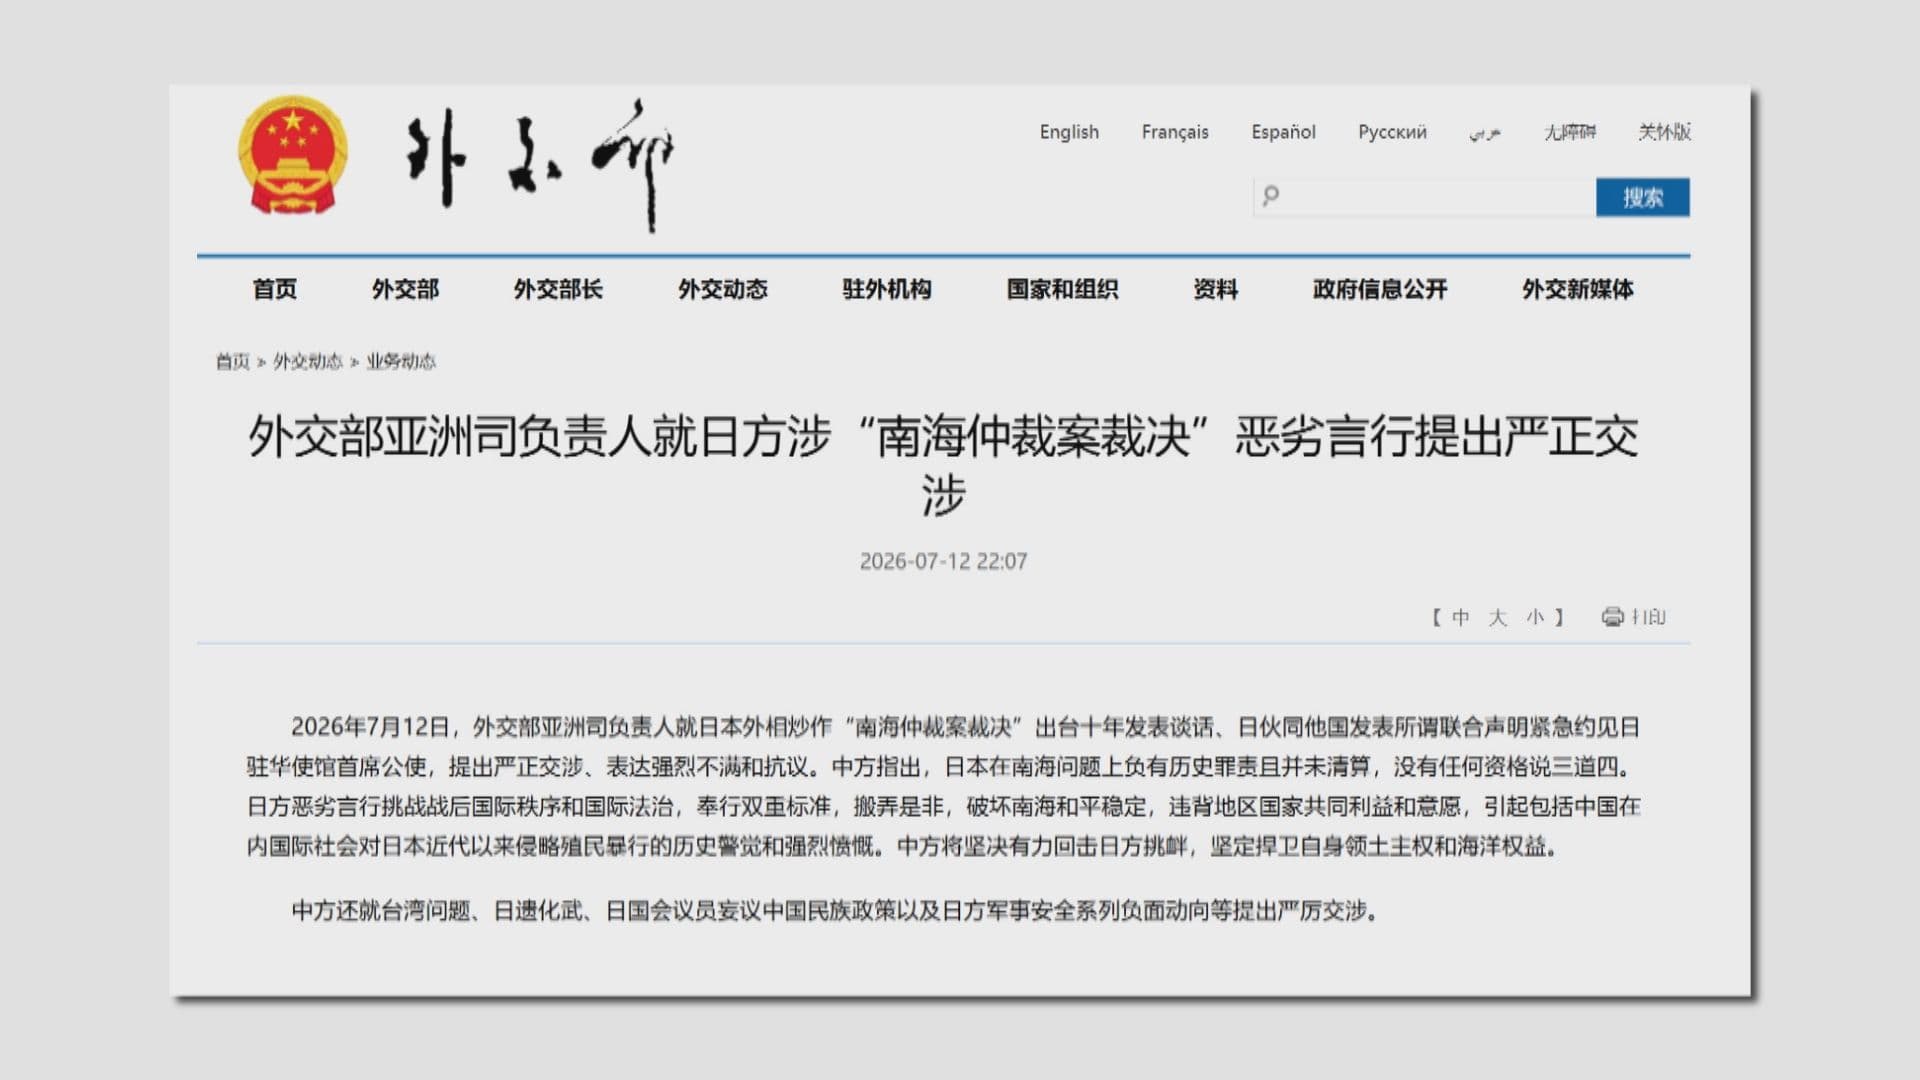Open the 外交部长 navigation menu item
1920x1080 pixels.
click(x=558, y=289)
